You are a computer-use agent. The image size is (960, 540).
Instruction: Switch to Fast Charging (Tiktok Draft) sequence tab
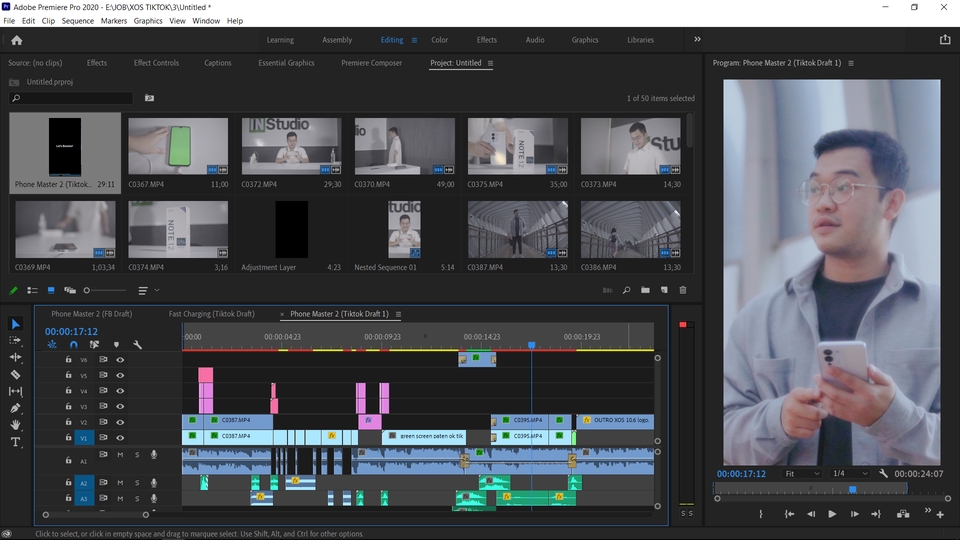(x=211, y=314)
